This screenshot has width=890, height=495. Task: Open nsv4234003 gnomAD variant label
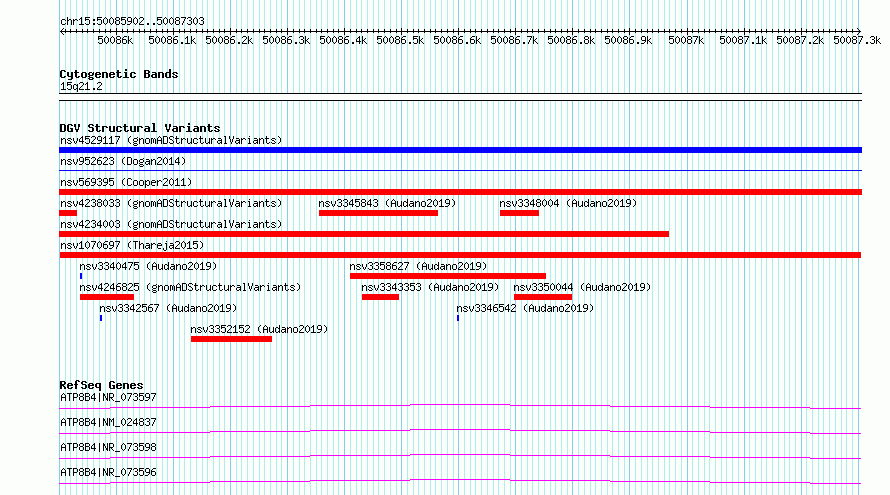pyautogui.click(x=171, y=224)
